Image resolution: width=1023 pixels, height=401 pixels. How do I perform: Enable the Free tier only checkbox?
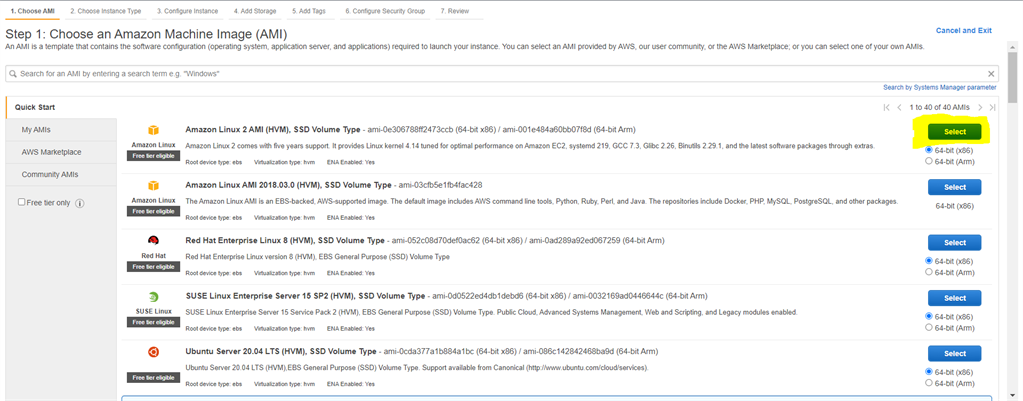(22, 203)
